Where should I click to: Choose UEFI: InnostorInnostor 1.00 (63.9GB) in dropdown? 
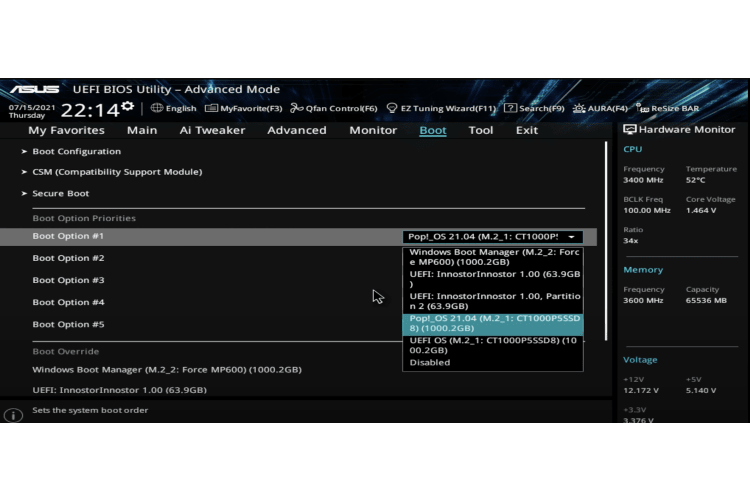click(x=493, y=279)
